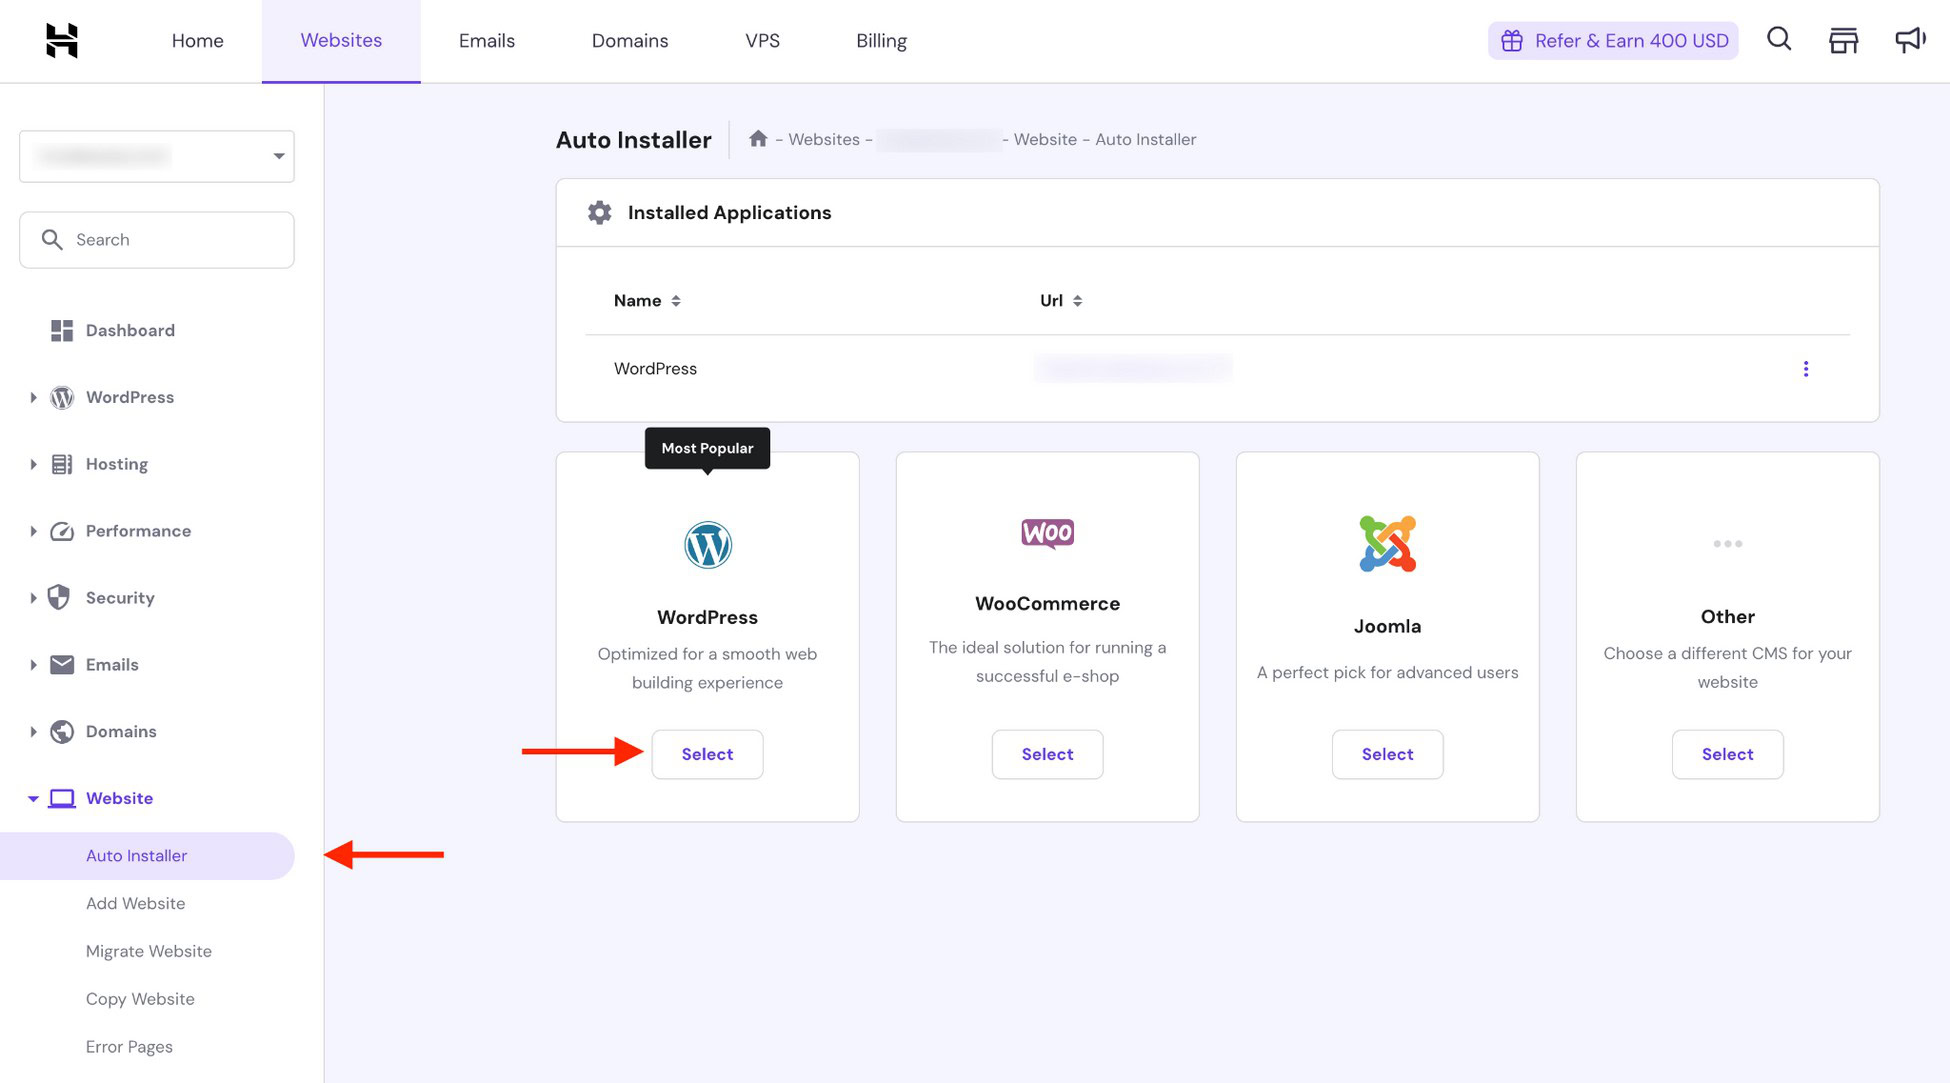Viewport: 1950px width, 1083px height.
Task: Click the Most Popular badge
Action: [x=708, y=448]
